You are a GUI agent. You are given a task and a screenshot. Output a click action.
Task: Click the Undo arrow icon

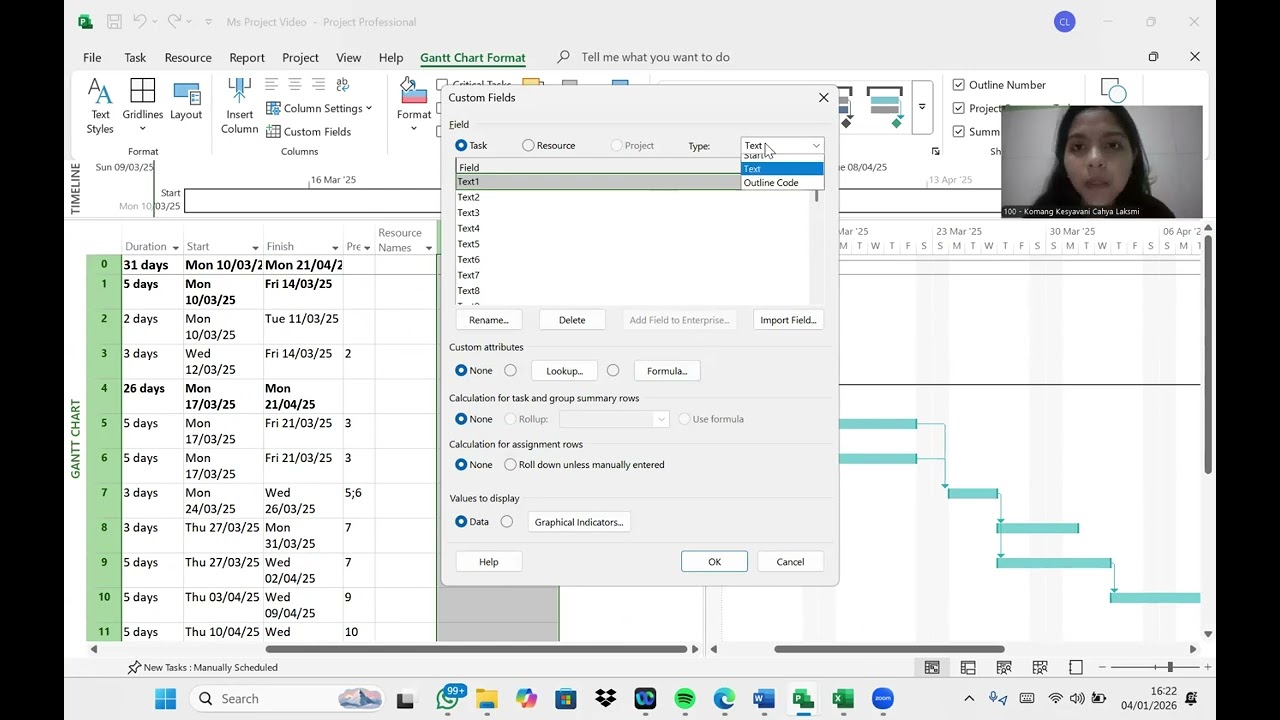tap(139, 21)
